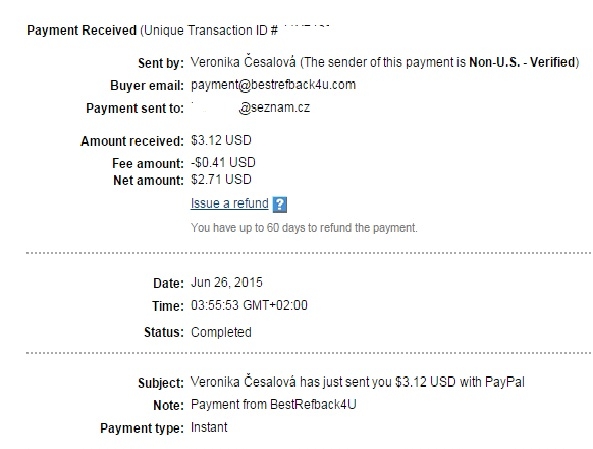Click the buyer email payment@bestrefback4u.com
593x449 pixels.
click(273, 84)
